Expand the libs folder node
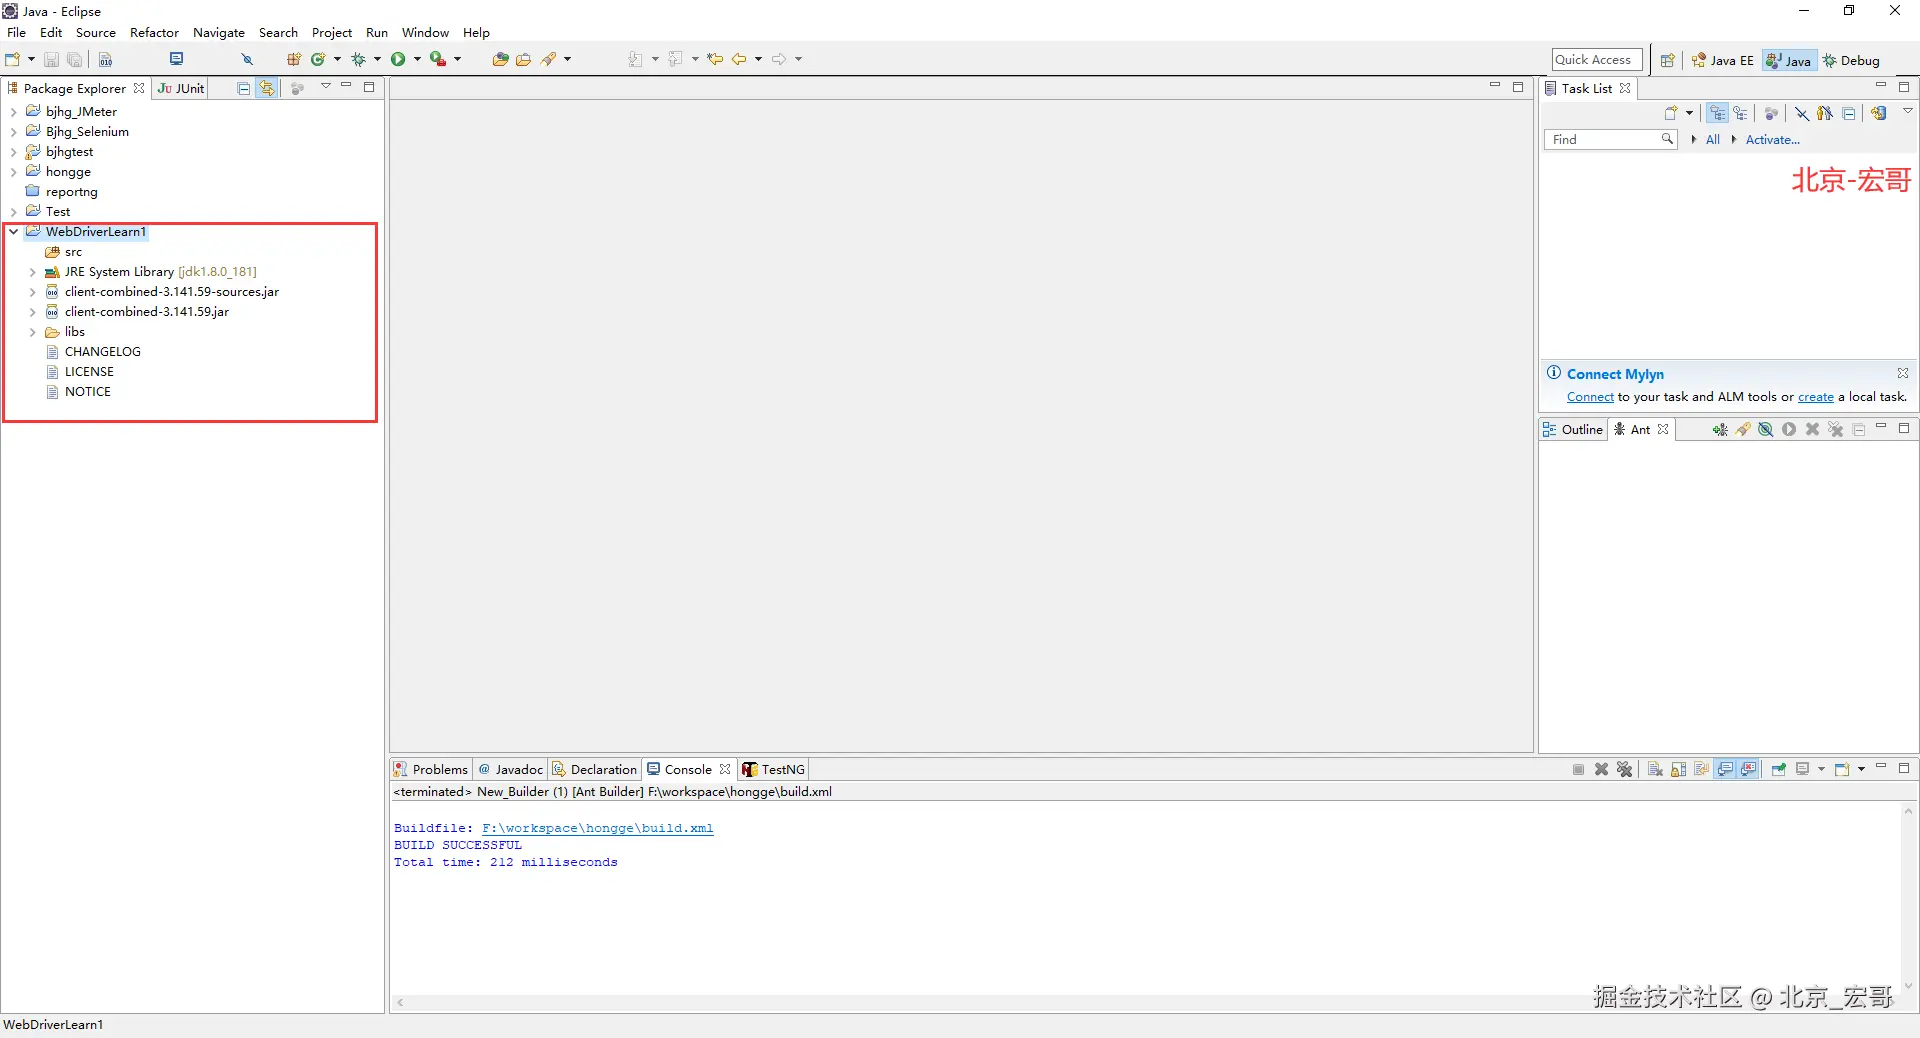 (x=33, y=332)
